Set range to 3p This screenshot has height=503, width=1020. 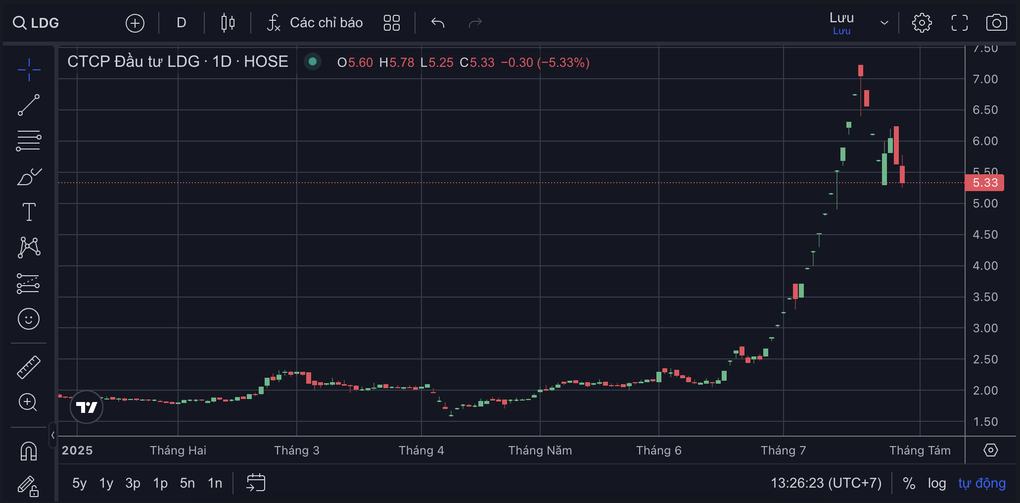click(x=133, y=483)
